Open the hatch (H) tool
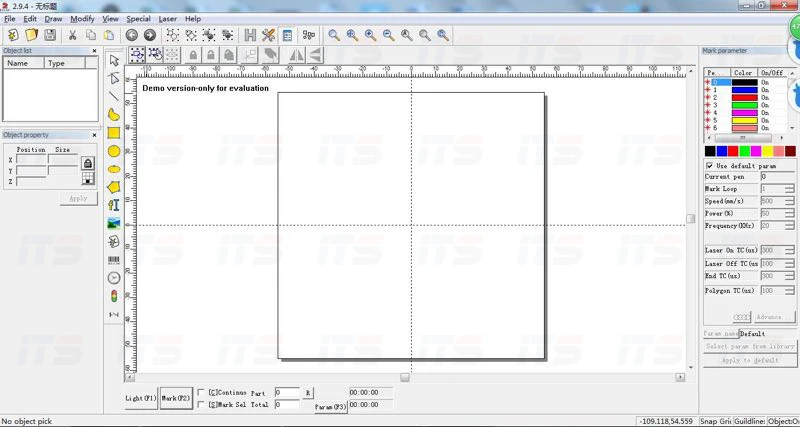 point(250,35)
